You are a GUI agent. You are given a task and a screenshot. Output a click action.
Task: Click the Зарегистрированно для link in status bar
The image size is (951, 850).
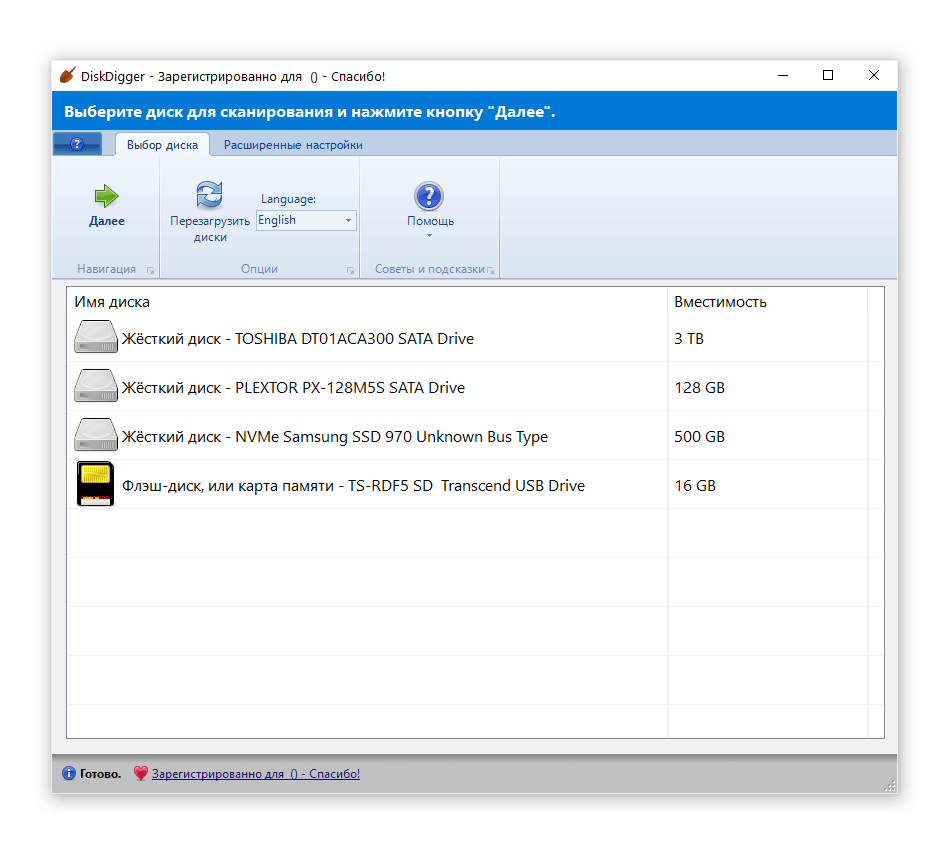pos(255,774)
